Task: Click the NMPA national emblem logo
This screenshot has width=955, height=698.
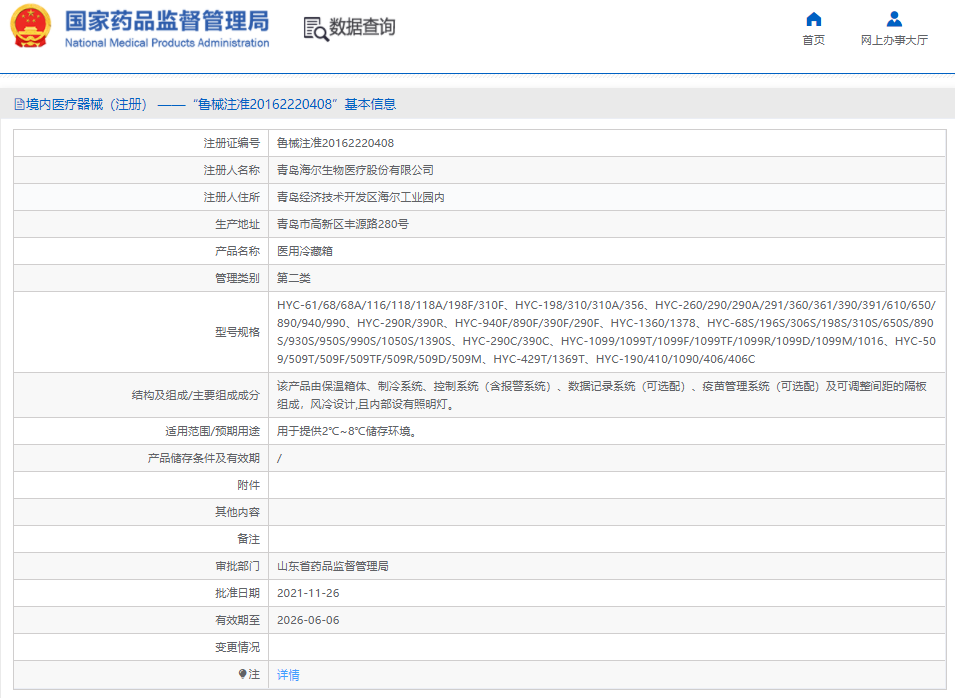Action: click(x=30, y=27)
